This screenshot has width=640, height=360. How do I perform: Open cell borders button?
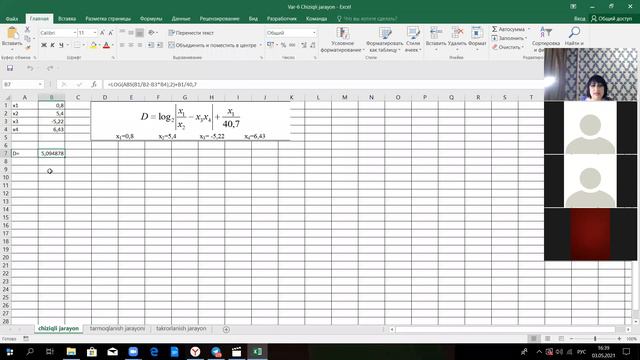pyautogui.click(x=77, y=45)
